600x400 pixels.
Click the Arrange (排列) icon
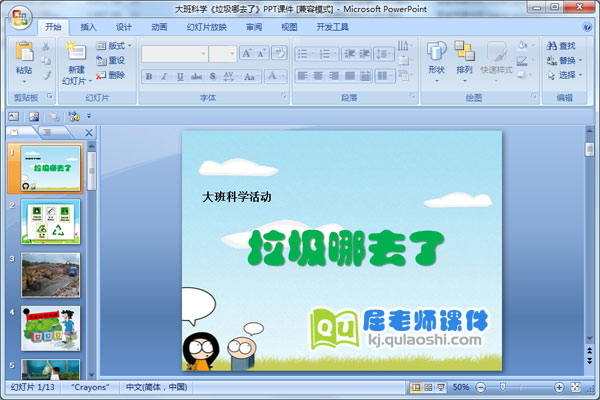[x=465, y=51]
